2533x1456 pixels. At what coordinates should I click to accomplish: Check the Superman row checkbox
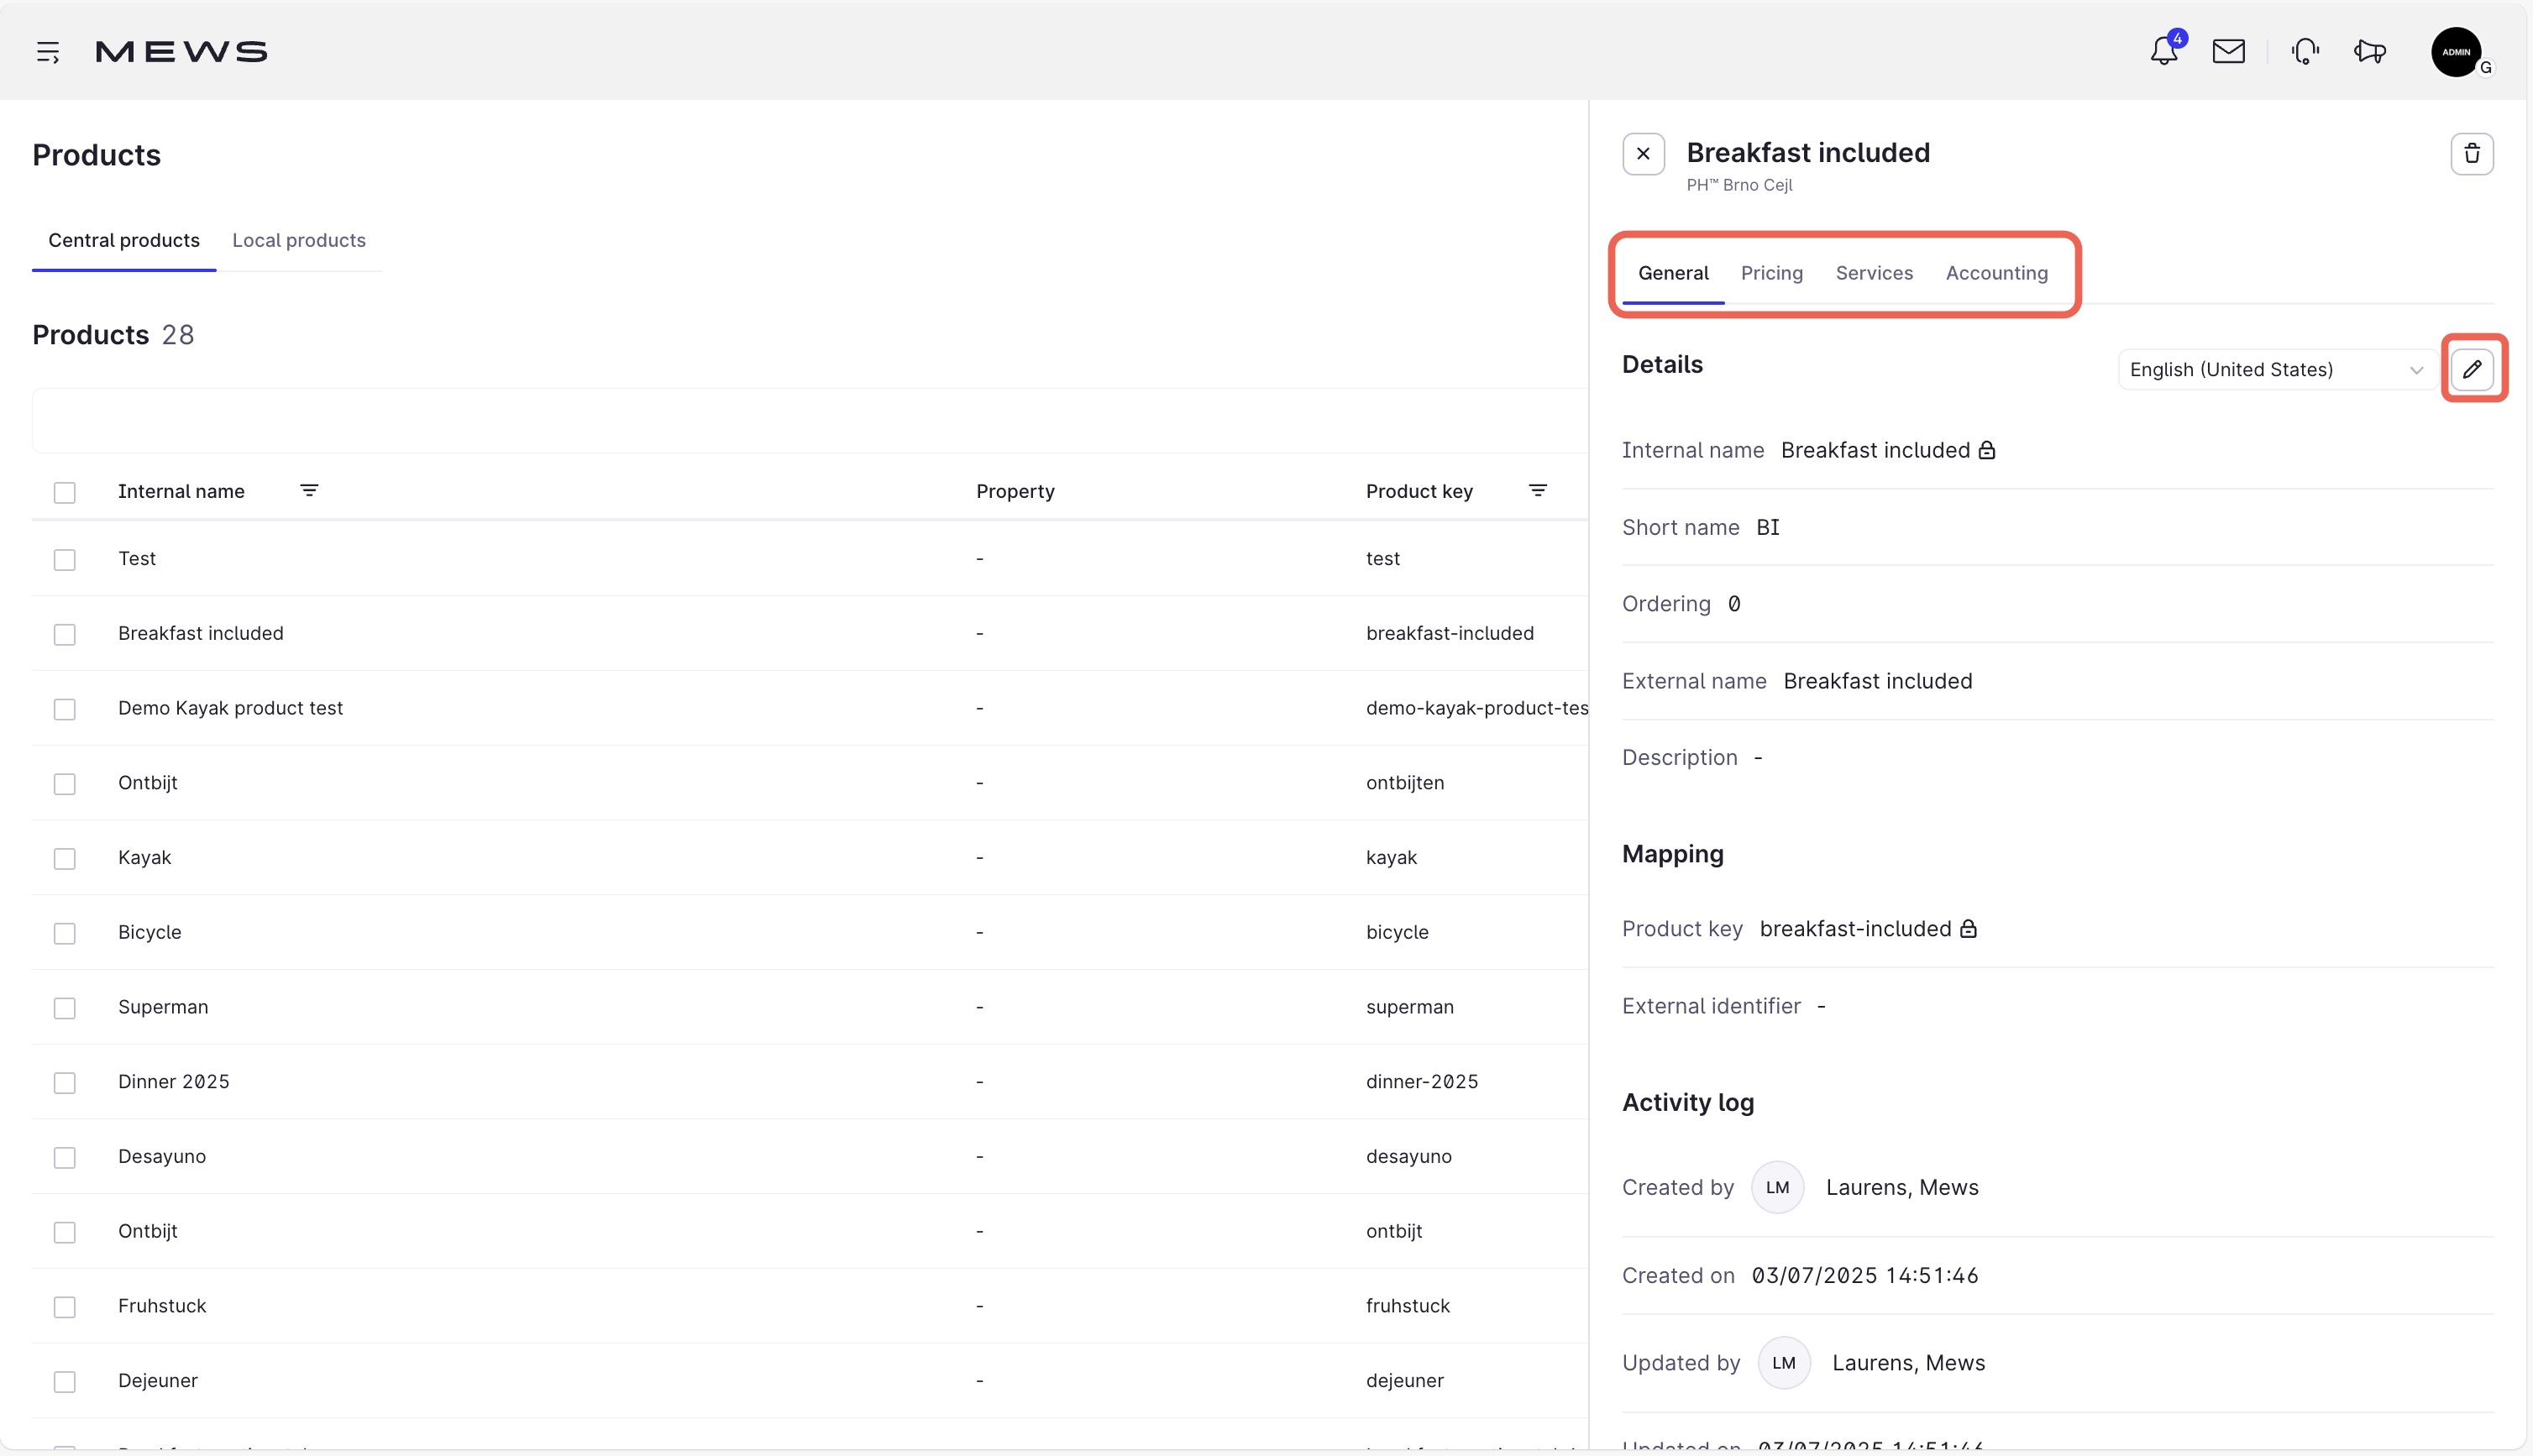click(x=65, y=1008)
